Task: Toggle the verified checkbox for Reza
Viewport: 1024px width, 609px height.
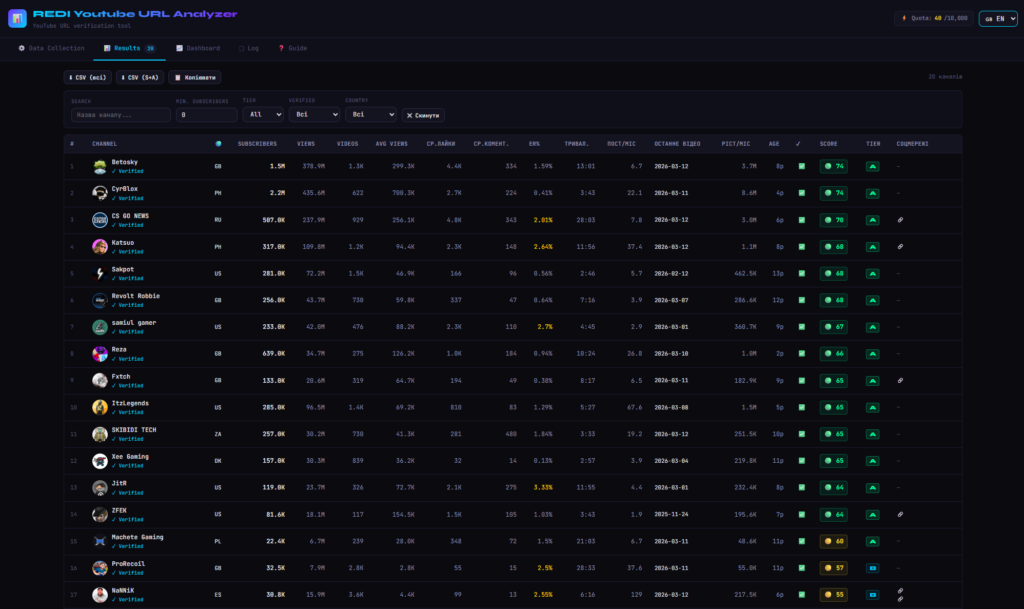Action: coord(801,354)
